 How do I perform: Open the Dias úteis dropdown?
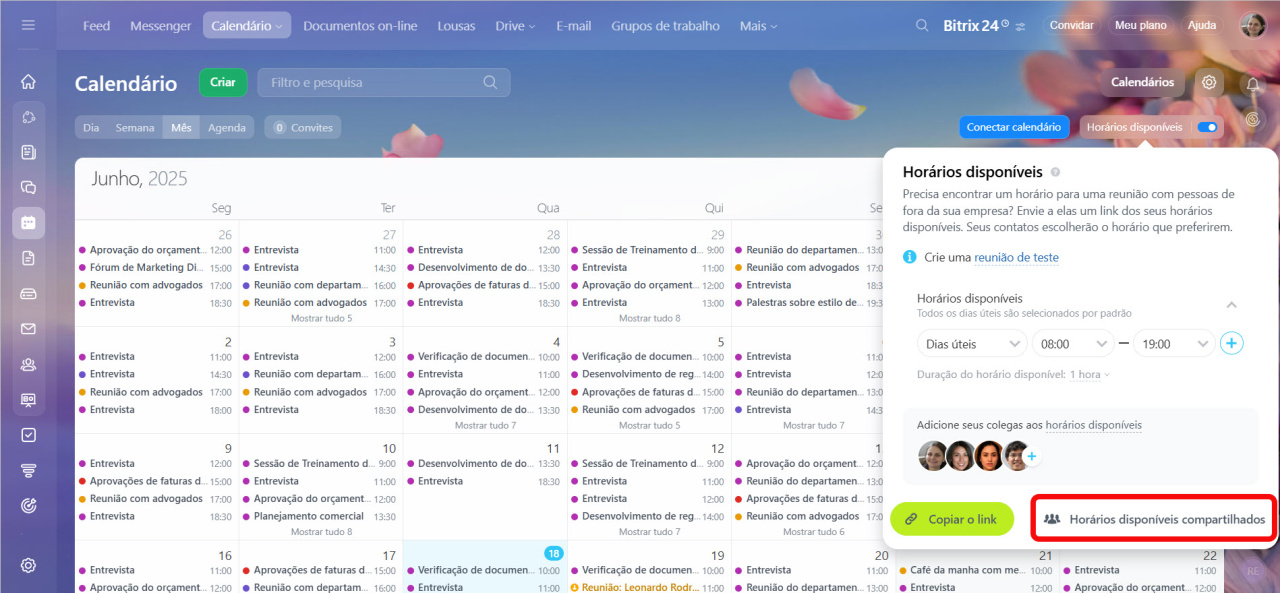pos(972,343)
